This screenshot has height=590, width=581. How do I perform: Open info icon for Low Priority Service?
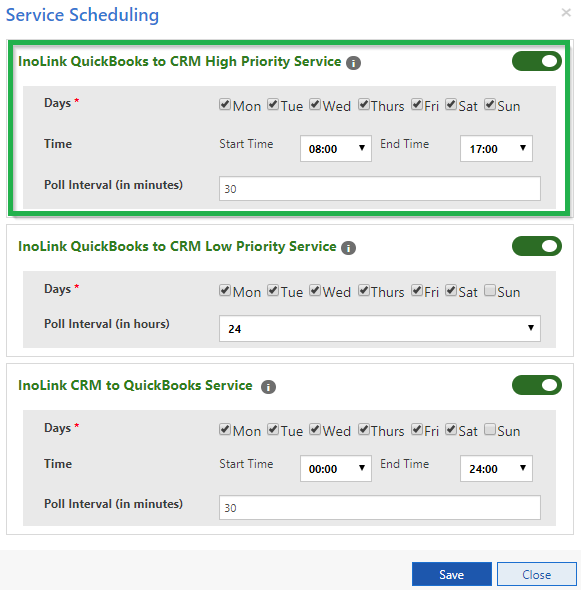348,248
